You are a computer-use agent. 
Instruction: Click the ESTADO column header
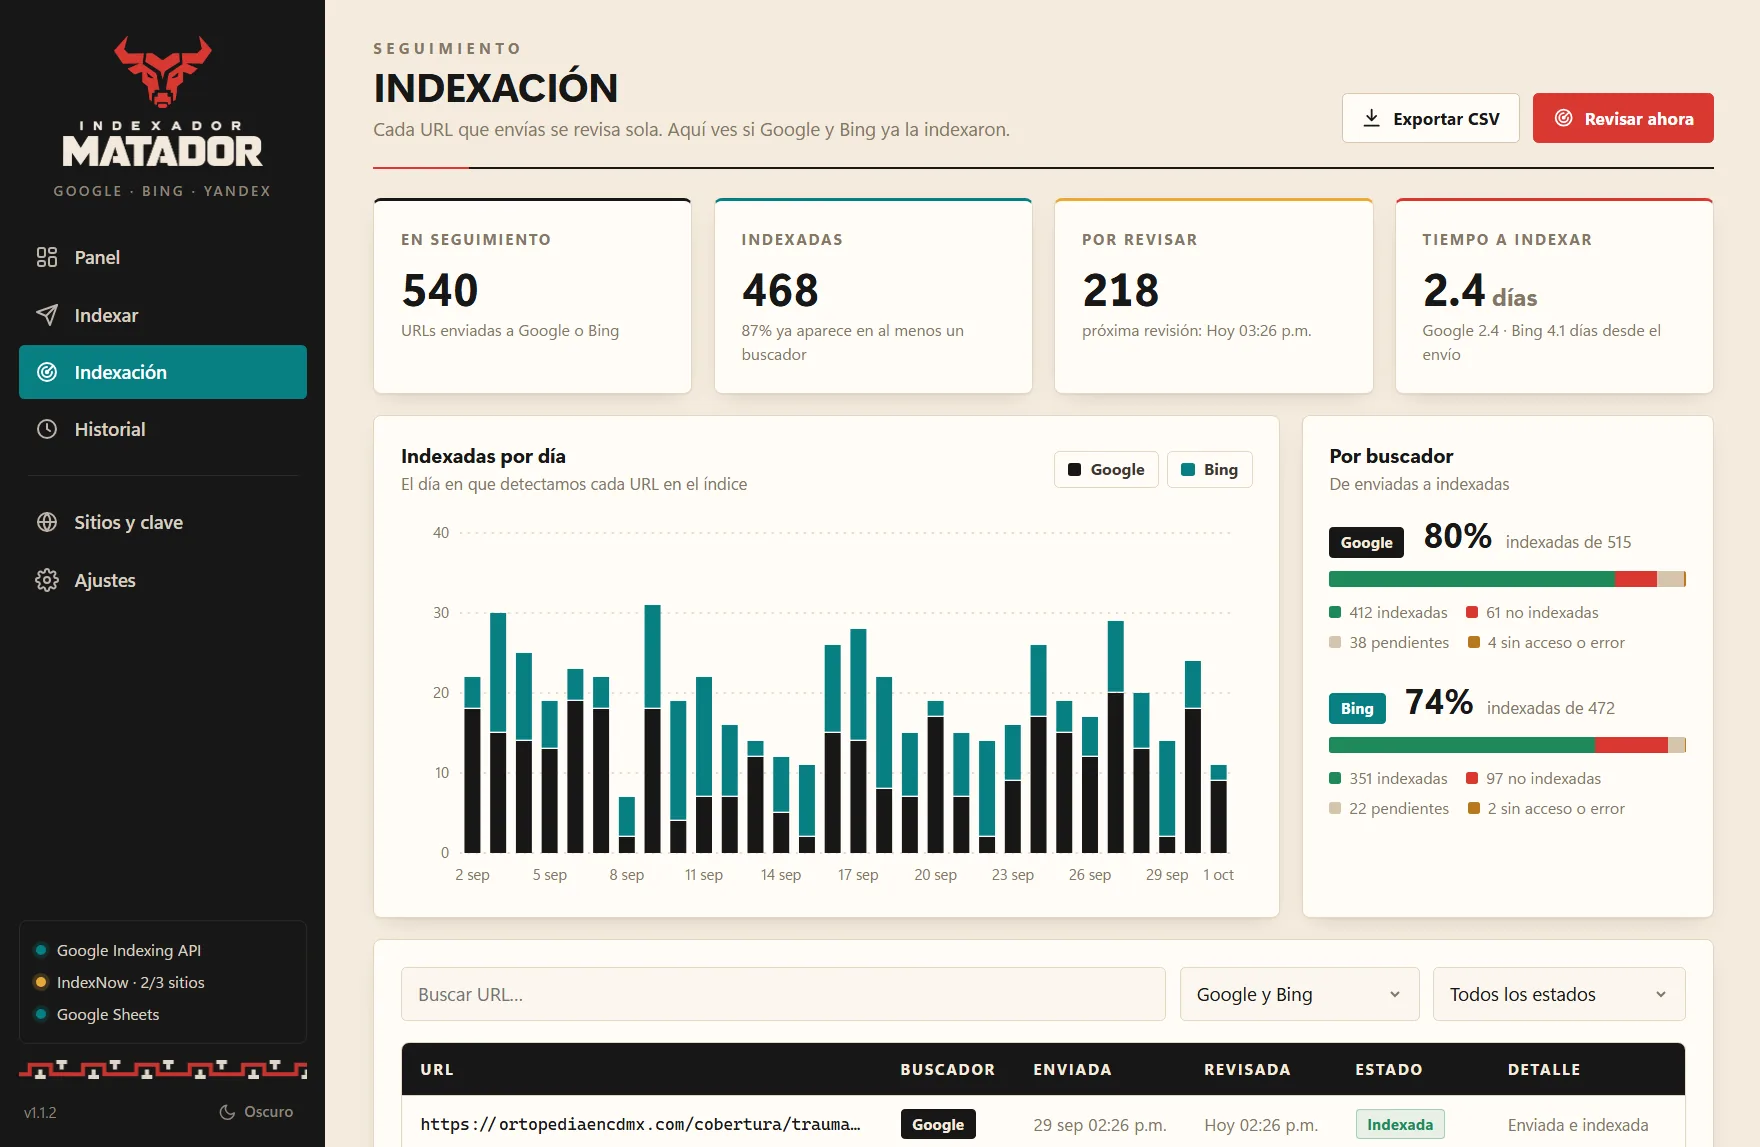click(1389, 1069)
